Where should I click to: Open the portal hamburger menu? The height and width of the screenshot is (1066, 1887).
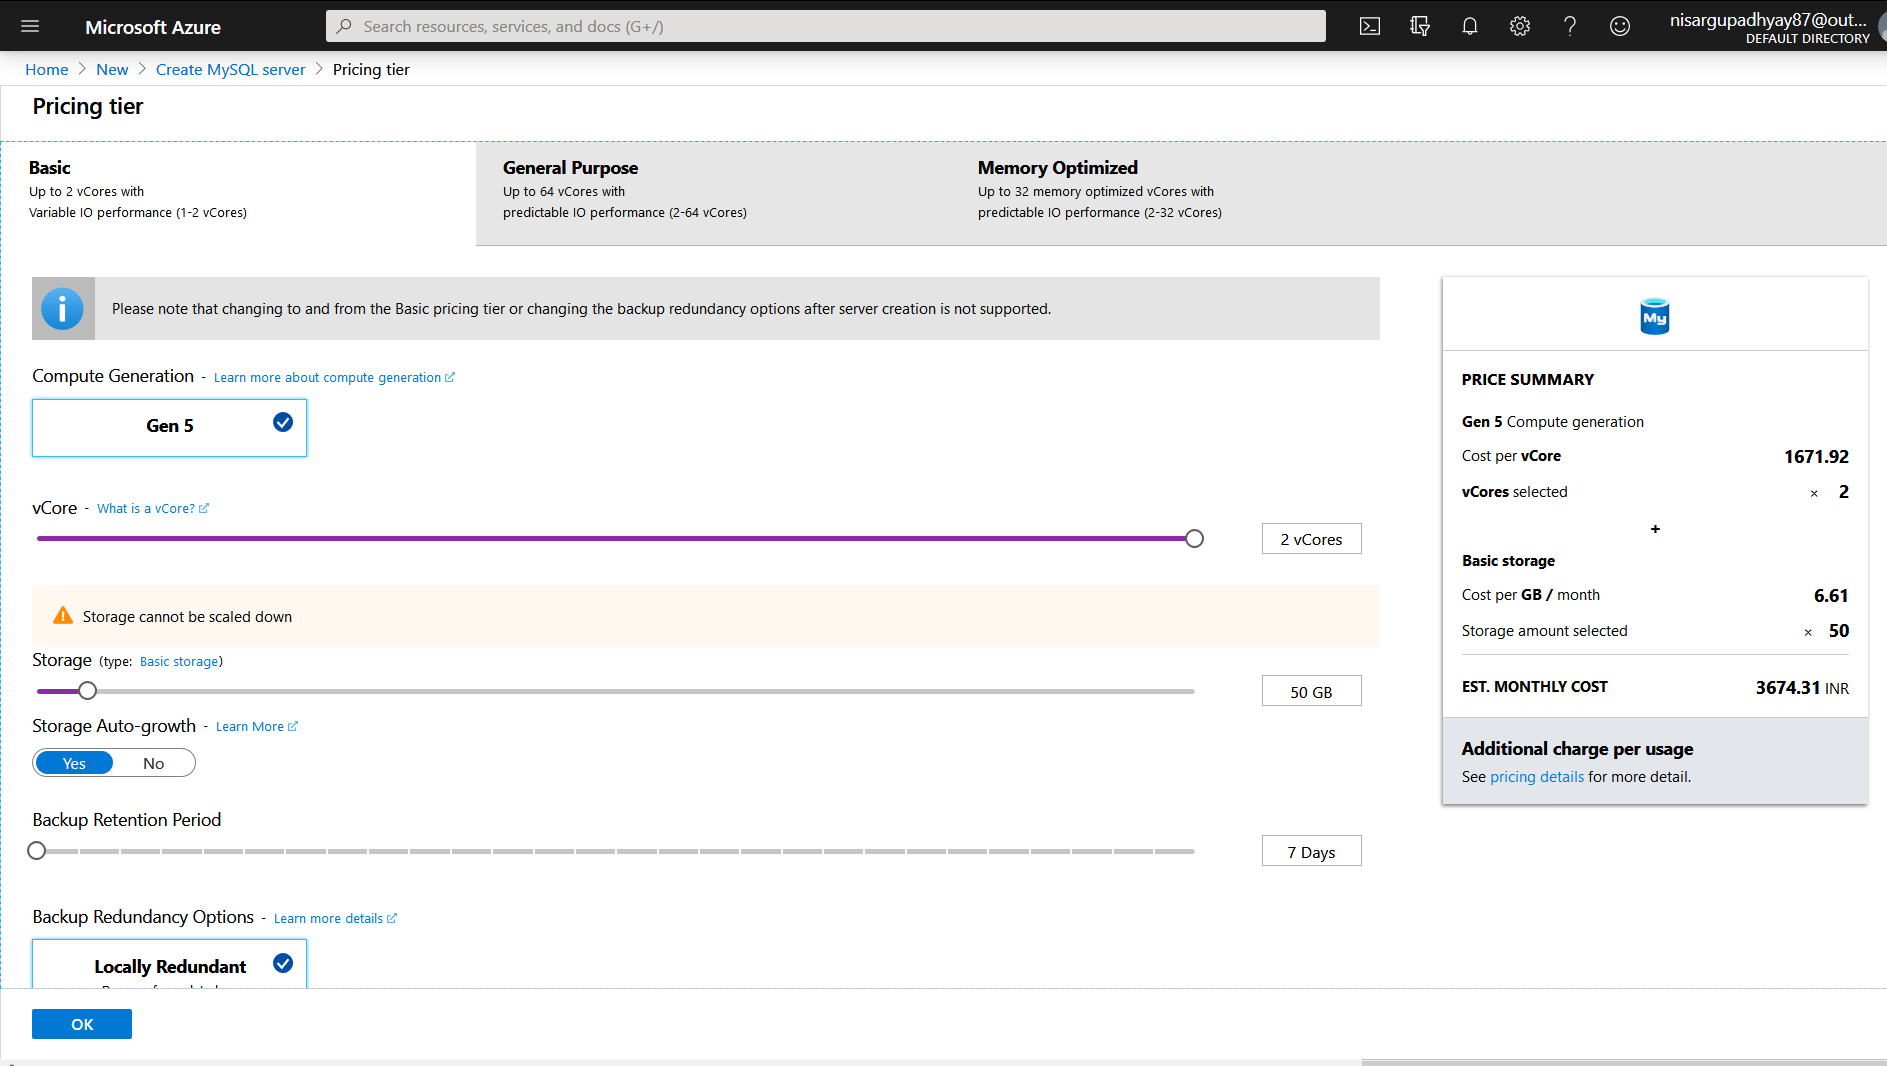tap(30, 27)
